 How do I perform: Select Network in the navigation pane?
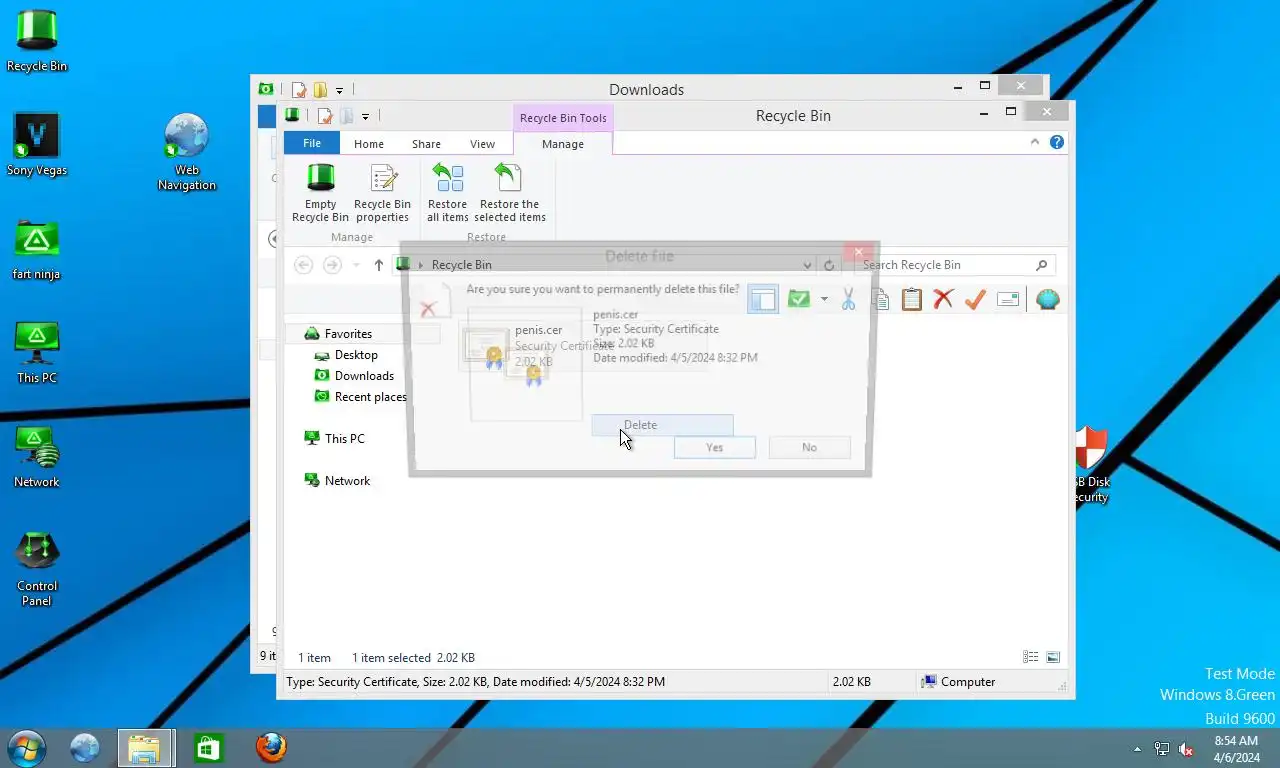[347, 481]
